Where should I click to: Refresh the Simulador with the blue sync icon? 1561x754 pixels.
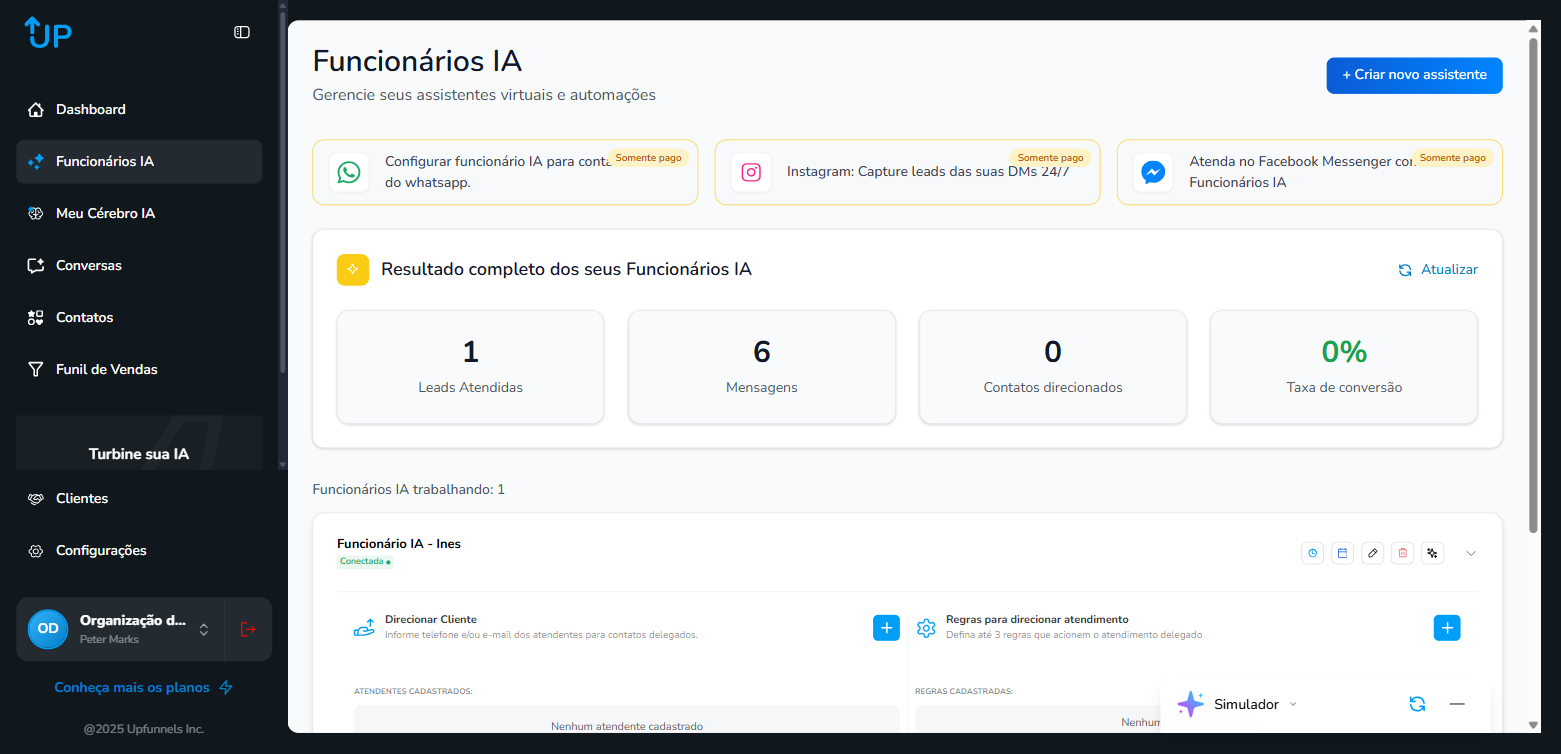pos(1417,704)
